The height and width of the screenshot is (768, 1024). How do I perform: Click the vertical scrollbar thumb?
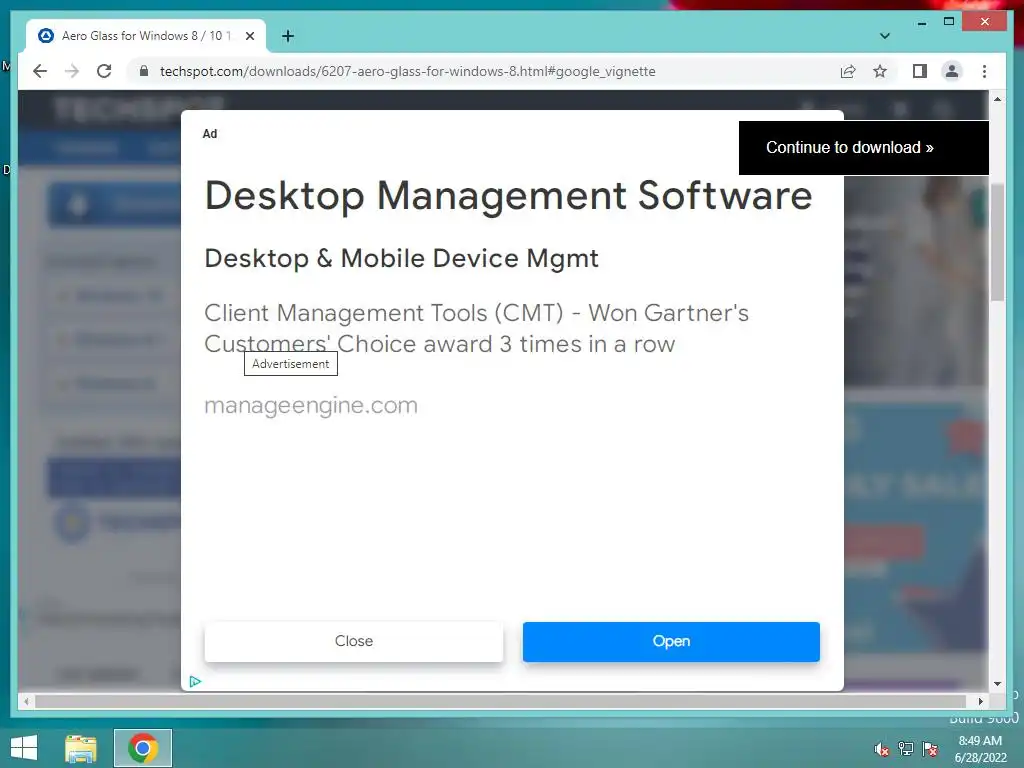(997, 243)
